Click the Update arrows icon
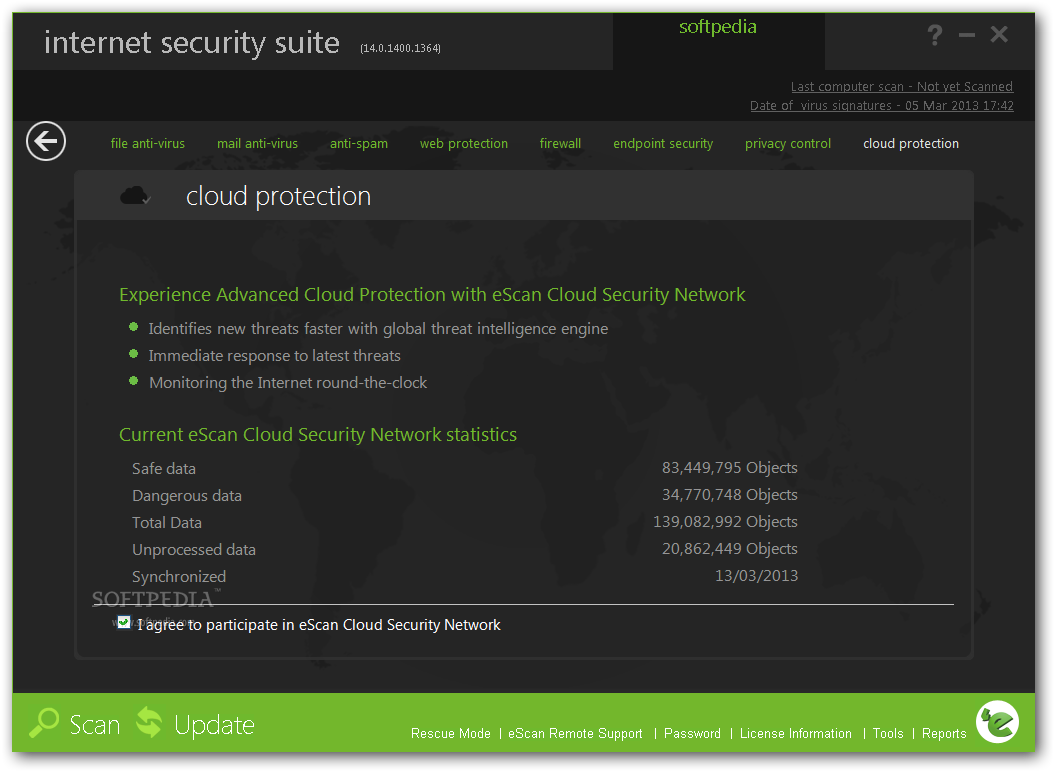 tap(149, 723)
